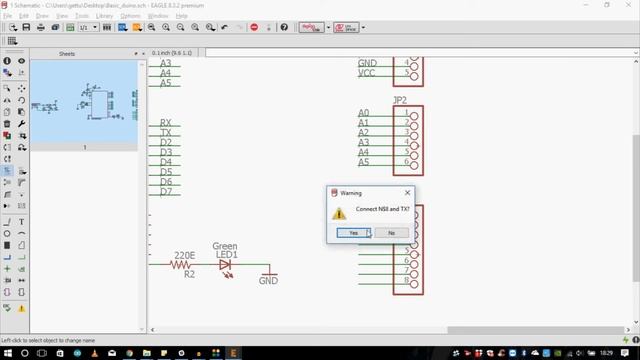Expand the Design Link dropdown arrow
This screenshot has height=360, width=640.
tap(328, 27)
